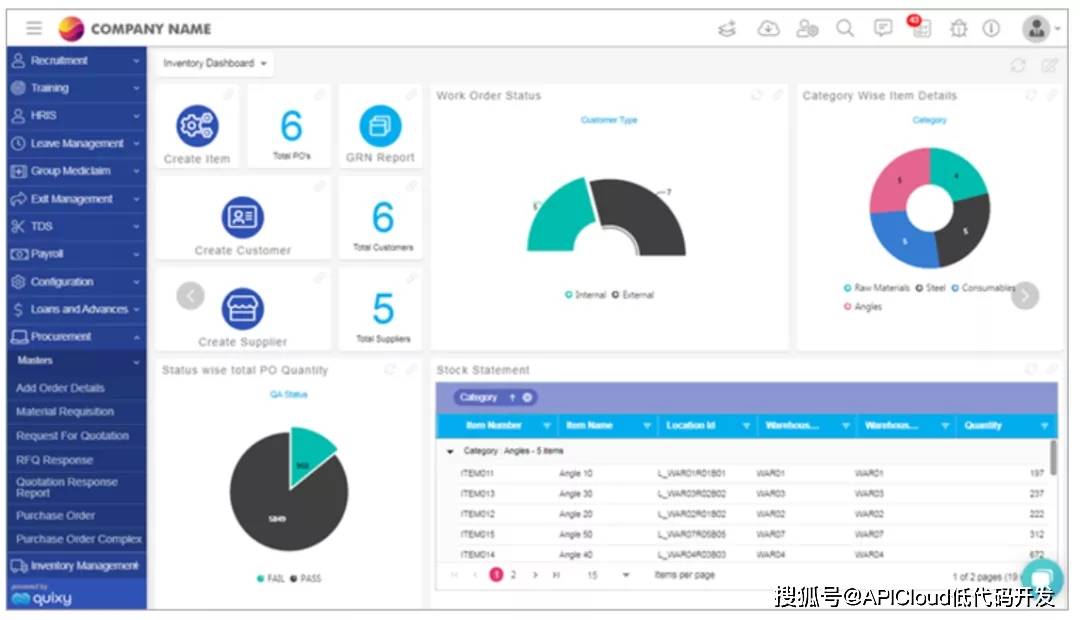Image resolution: width=1080 pixels, height=620 pixels.
Task: Click the next carousel arrow near Consumables legend
Action: [1025, 296]
